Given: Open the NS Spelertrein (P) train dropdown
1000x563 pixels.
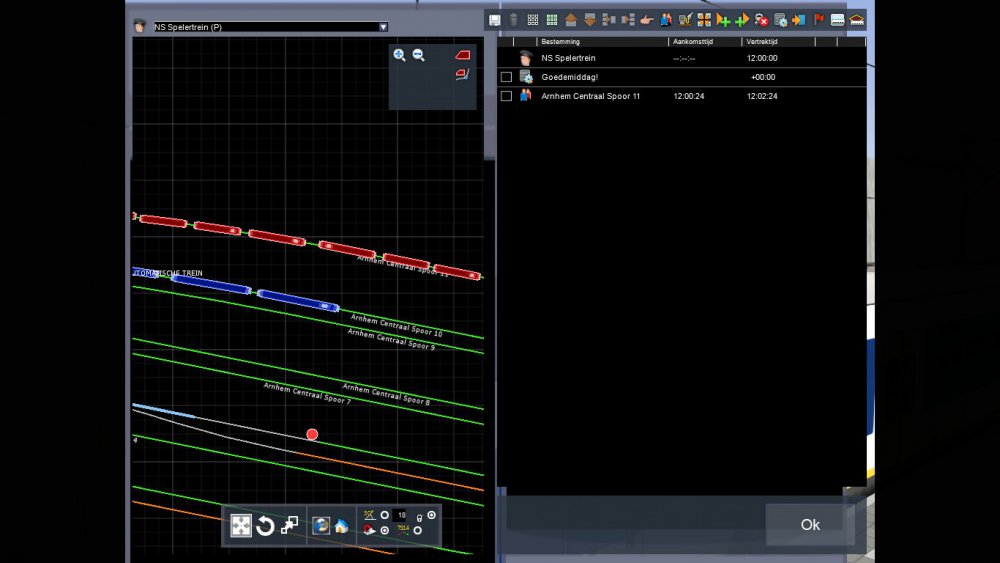Looking at the screenshot, I should (382, 27).
